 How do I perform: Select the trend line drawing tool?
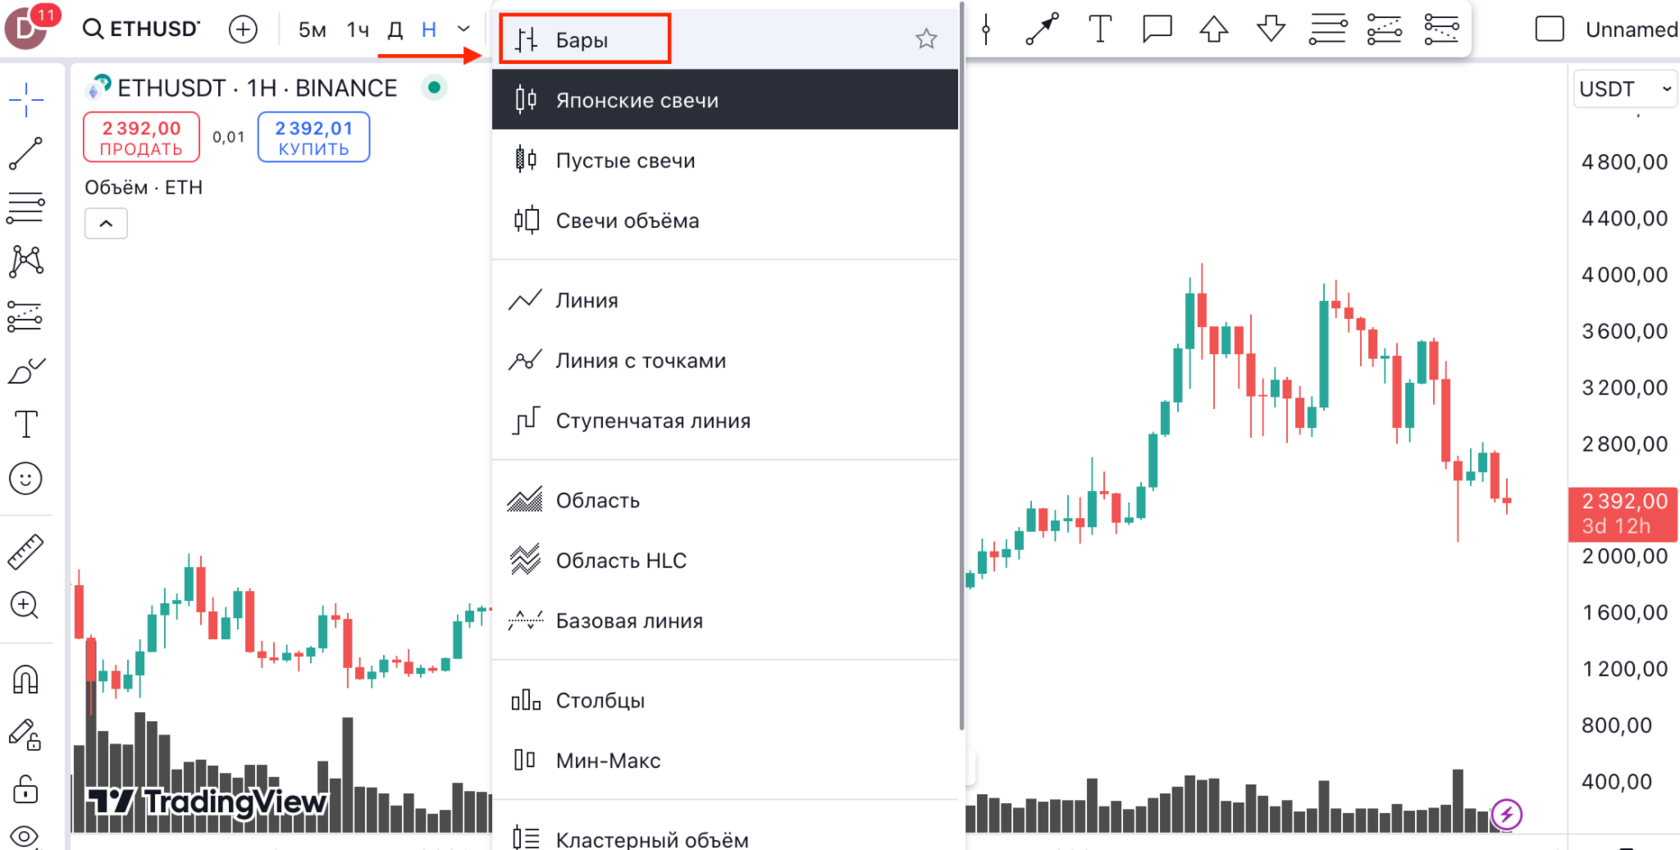(x=26, y=153)
